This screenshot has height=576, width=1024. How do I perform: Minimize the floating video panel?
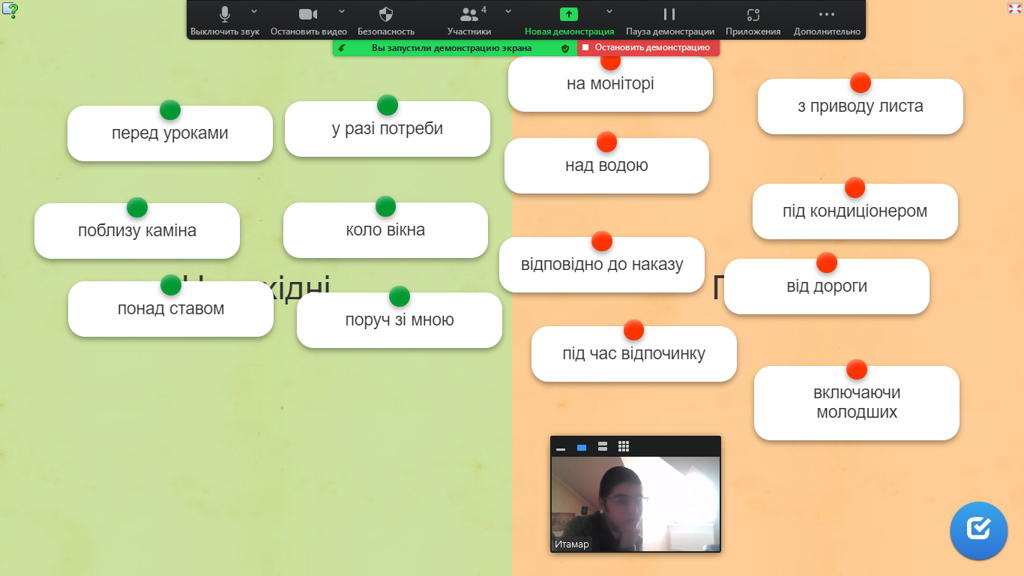coord(561,448)
